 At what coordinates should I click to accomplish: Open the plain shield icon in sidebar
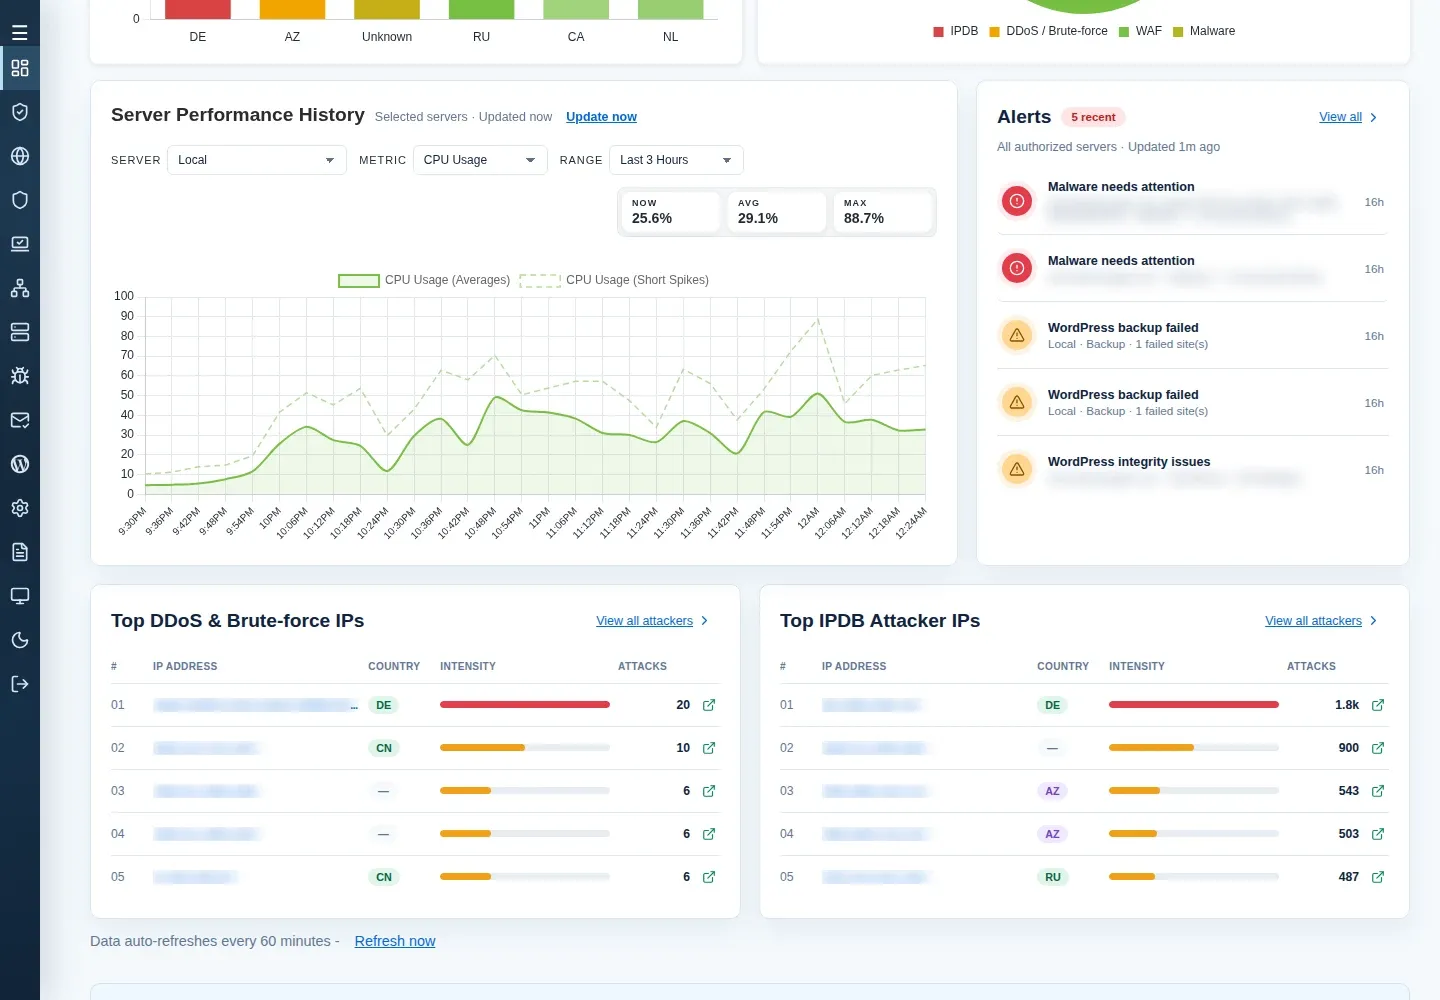(x=20, y=200)
